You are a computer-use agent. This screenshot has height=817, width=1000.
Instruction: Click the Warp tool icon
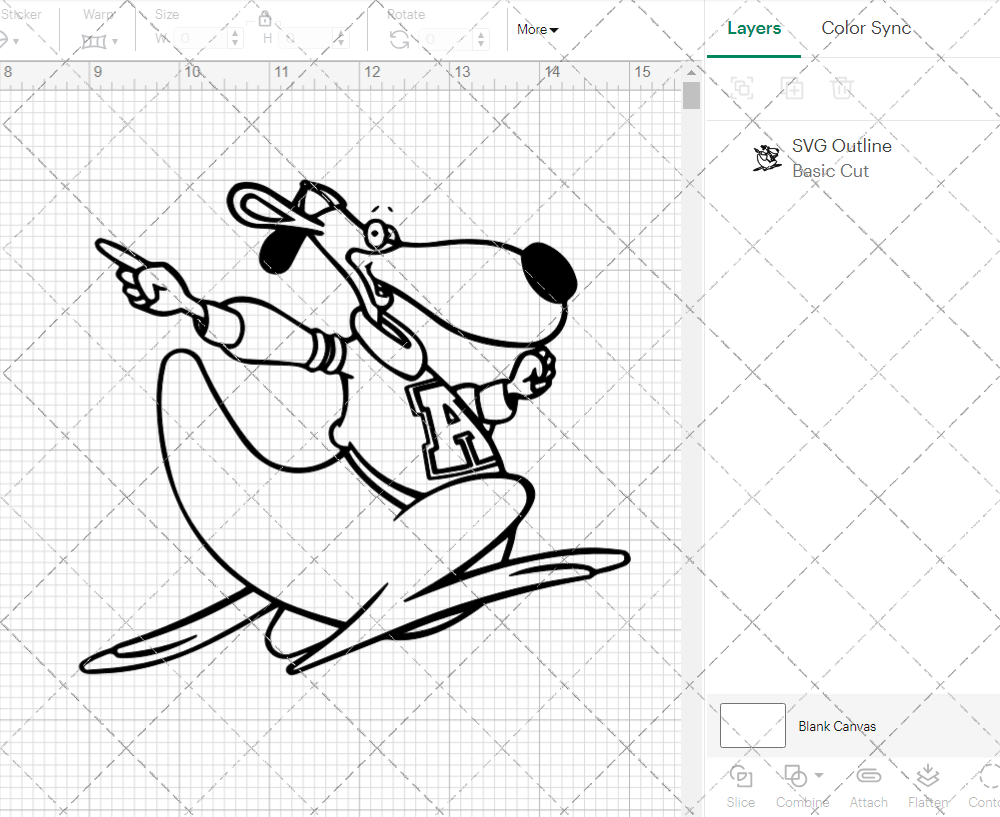94,41
